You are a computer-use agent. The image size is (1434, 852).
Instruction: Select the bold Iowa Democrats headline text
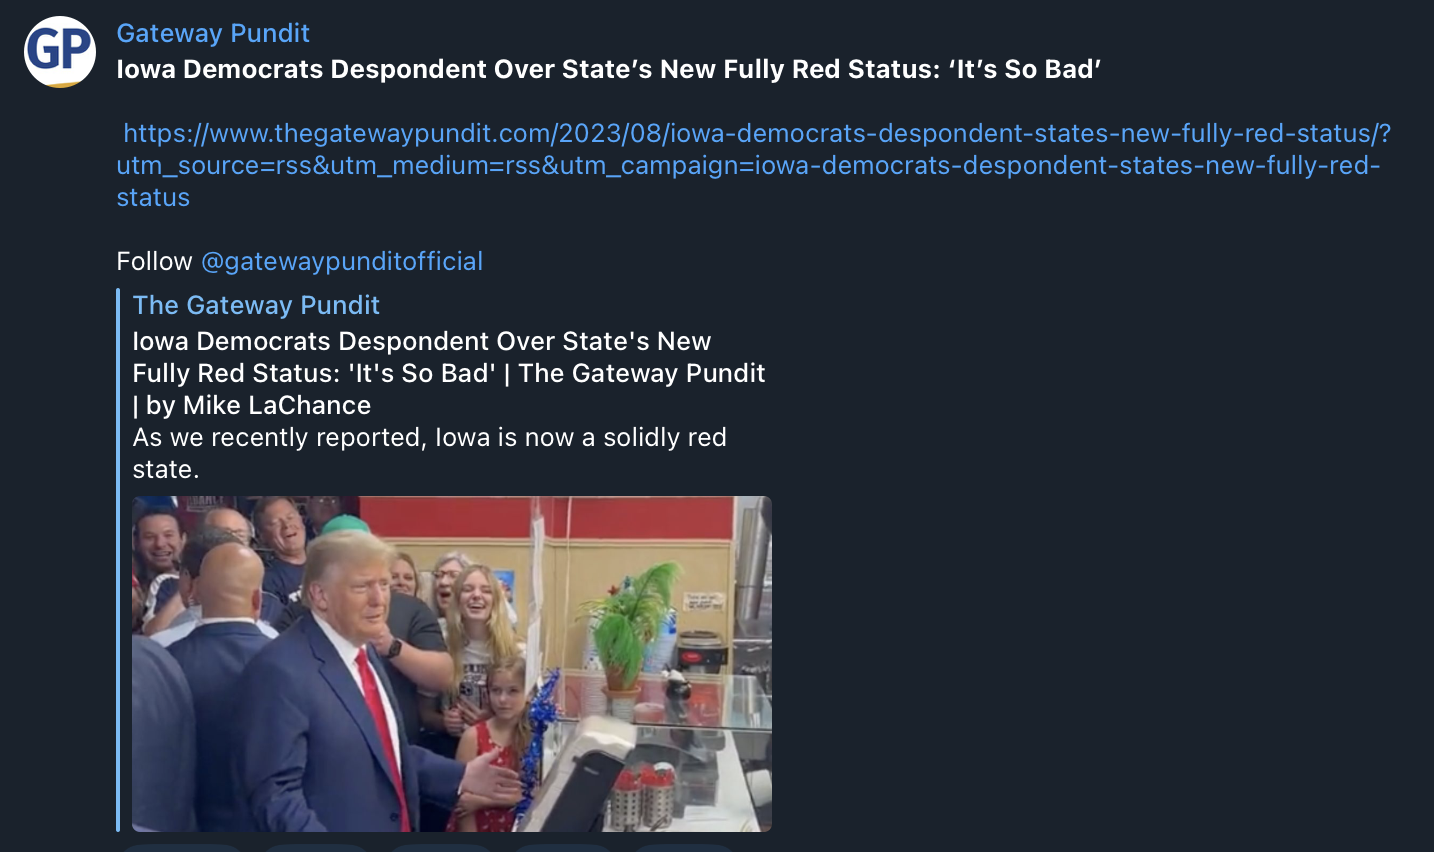(x=609, y=69)
